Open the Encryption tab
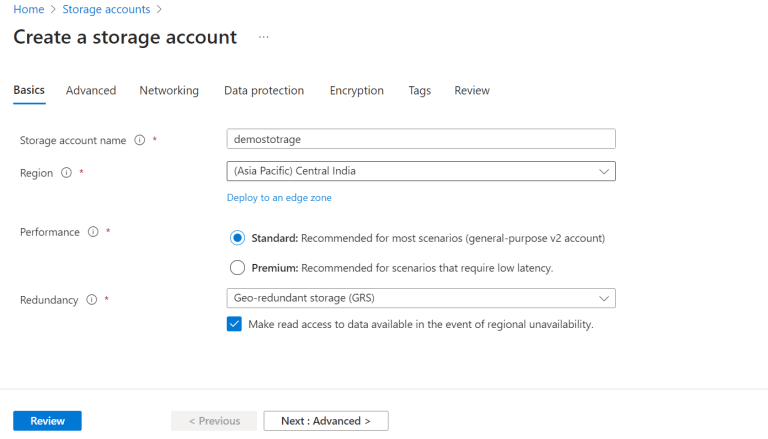The width and height of the screenshot is (768, 439). coord(357,90)
